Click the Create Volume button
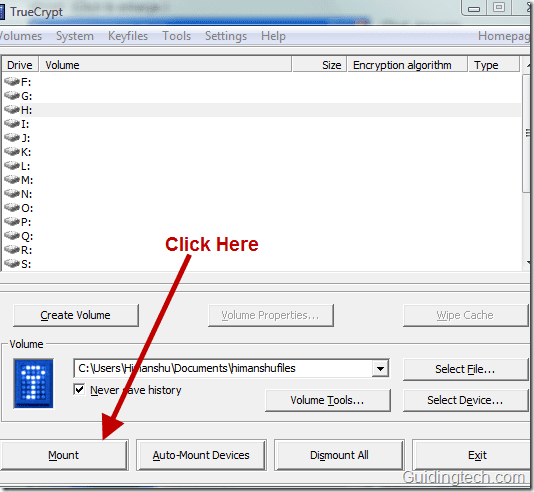The image size is (534, 492). (x=76, y=315)
